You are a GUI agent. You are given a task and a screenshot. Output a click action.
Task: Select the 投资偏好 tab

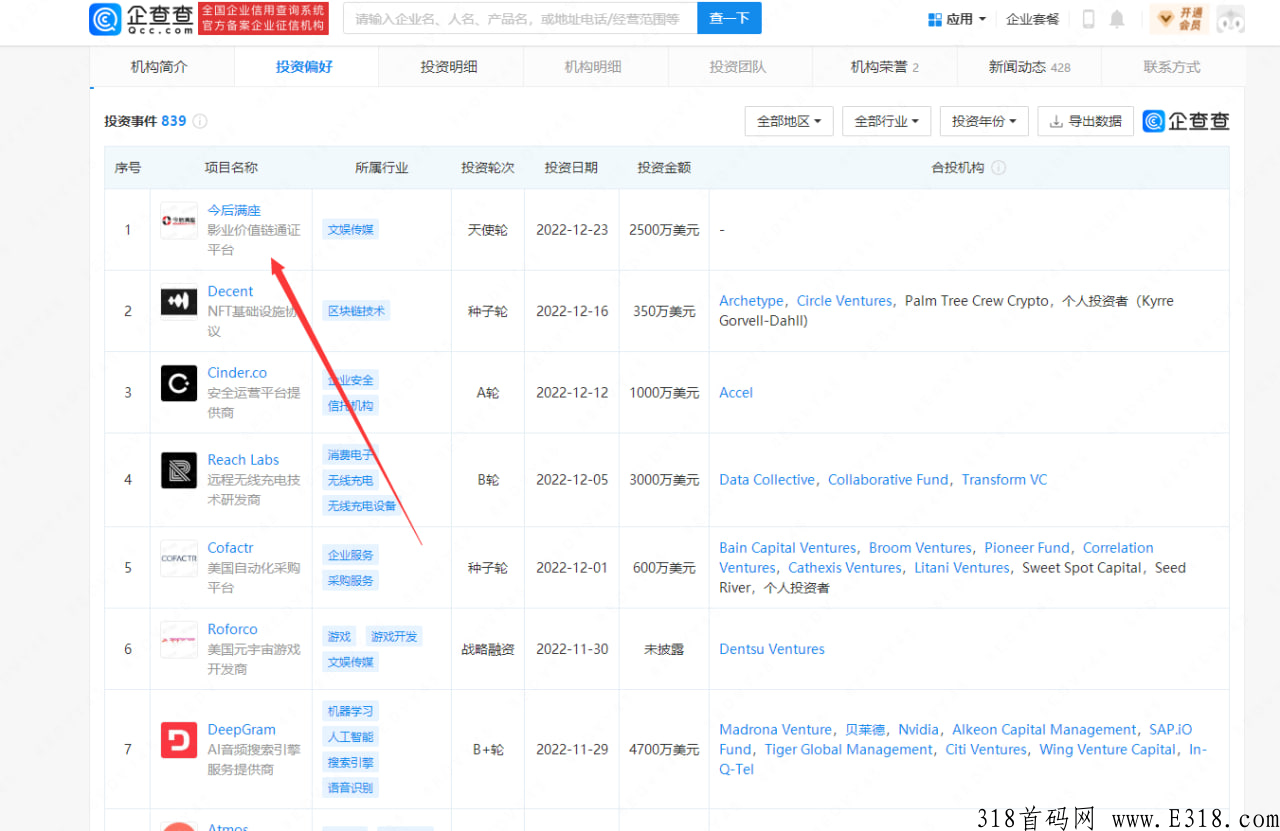click(304, 67)
